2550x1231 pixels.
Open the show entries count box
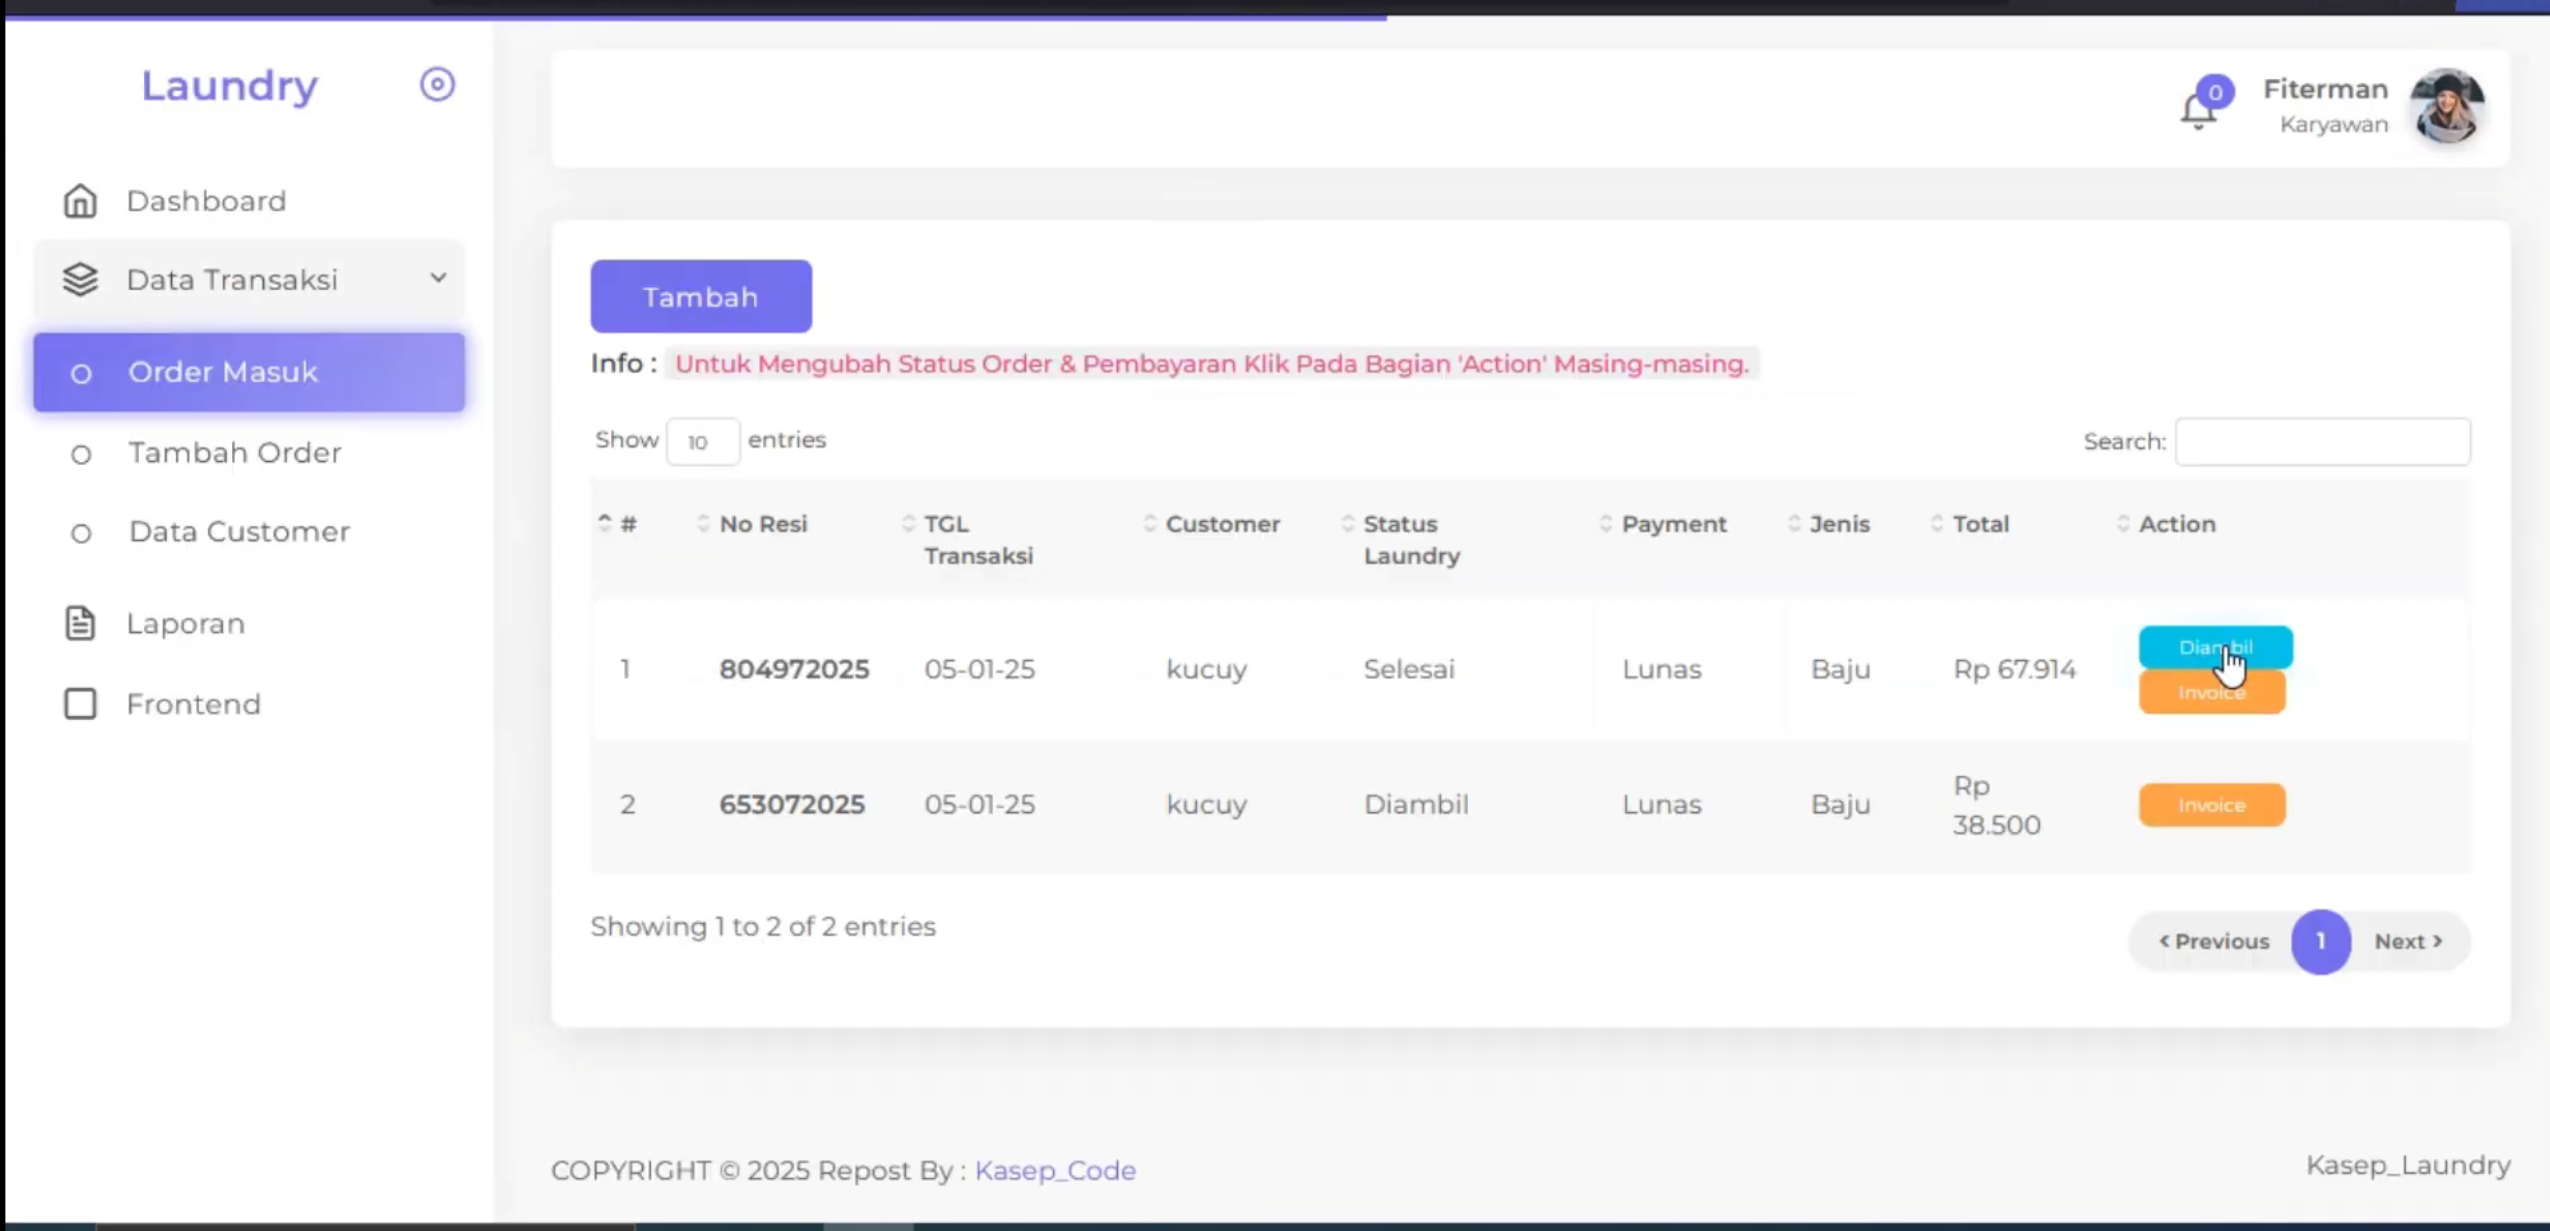tap(703, 441)
